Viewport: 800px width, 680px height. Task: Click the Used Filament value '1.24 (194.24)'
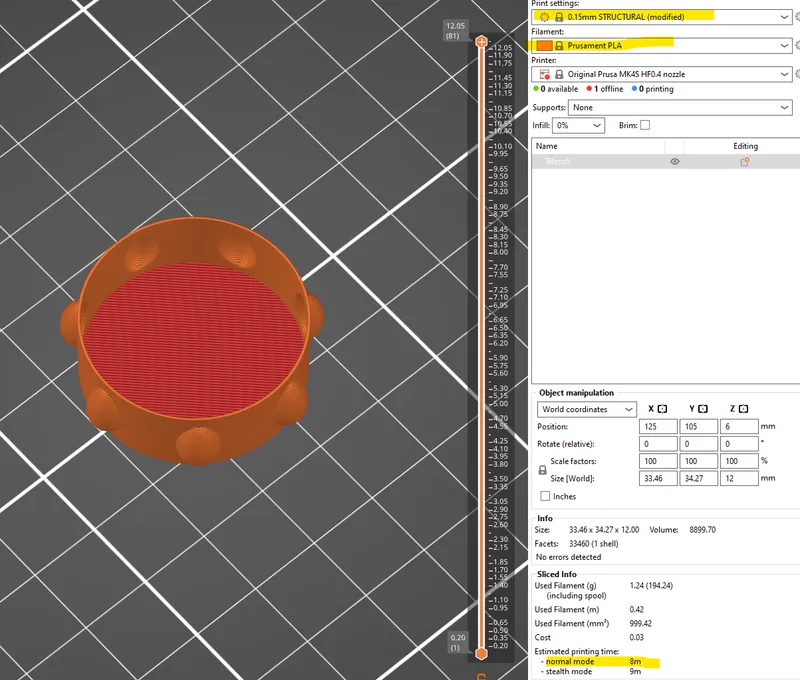tap(652, 586)
